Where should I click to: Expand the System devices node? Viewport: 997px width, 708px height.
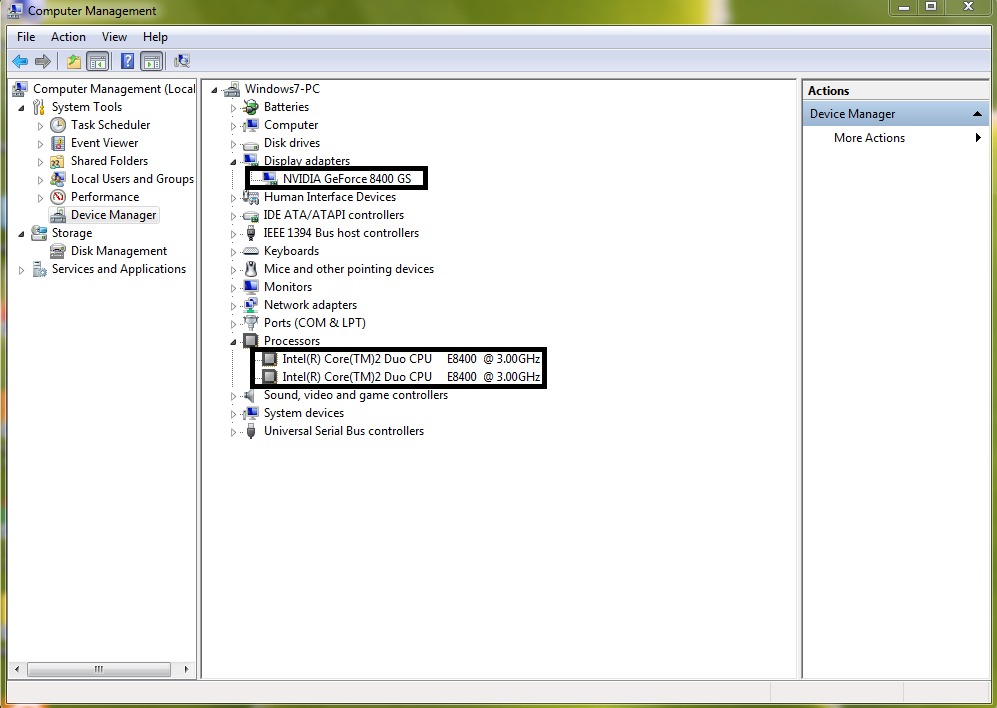coord(233,414)
